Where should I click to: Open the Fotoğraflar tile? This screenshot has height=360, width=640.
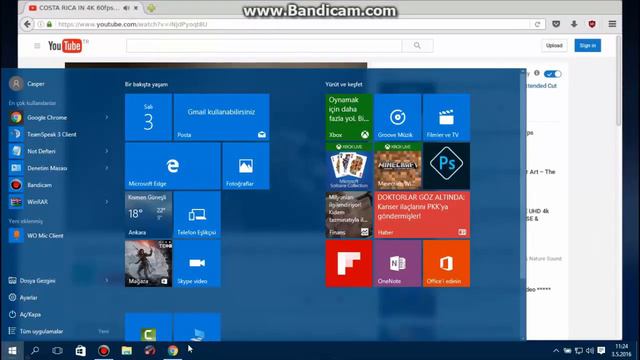click(246, 166)
